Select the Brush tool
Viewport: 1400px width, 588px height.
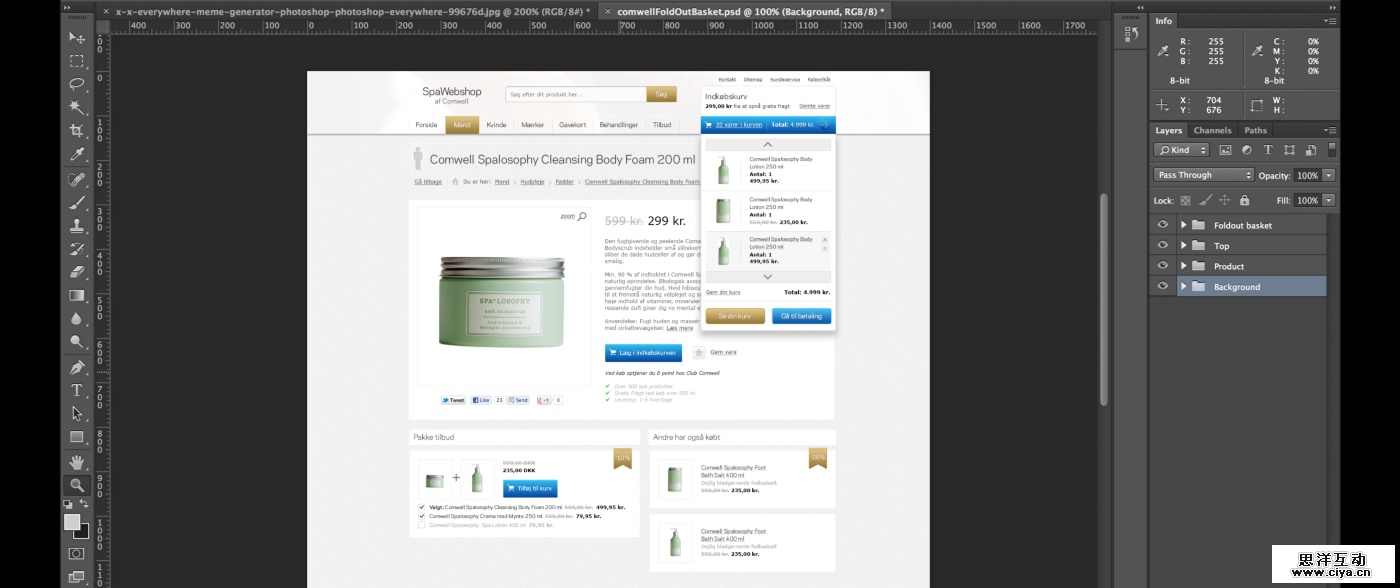[77, 203]
